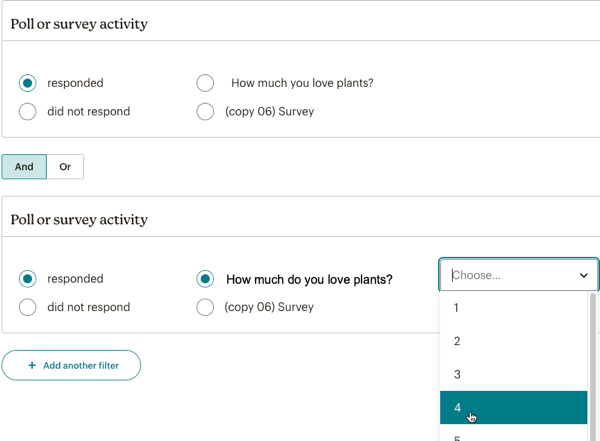Choose "How much you love plants?" in first filter
600x441 pixels.
205,83
